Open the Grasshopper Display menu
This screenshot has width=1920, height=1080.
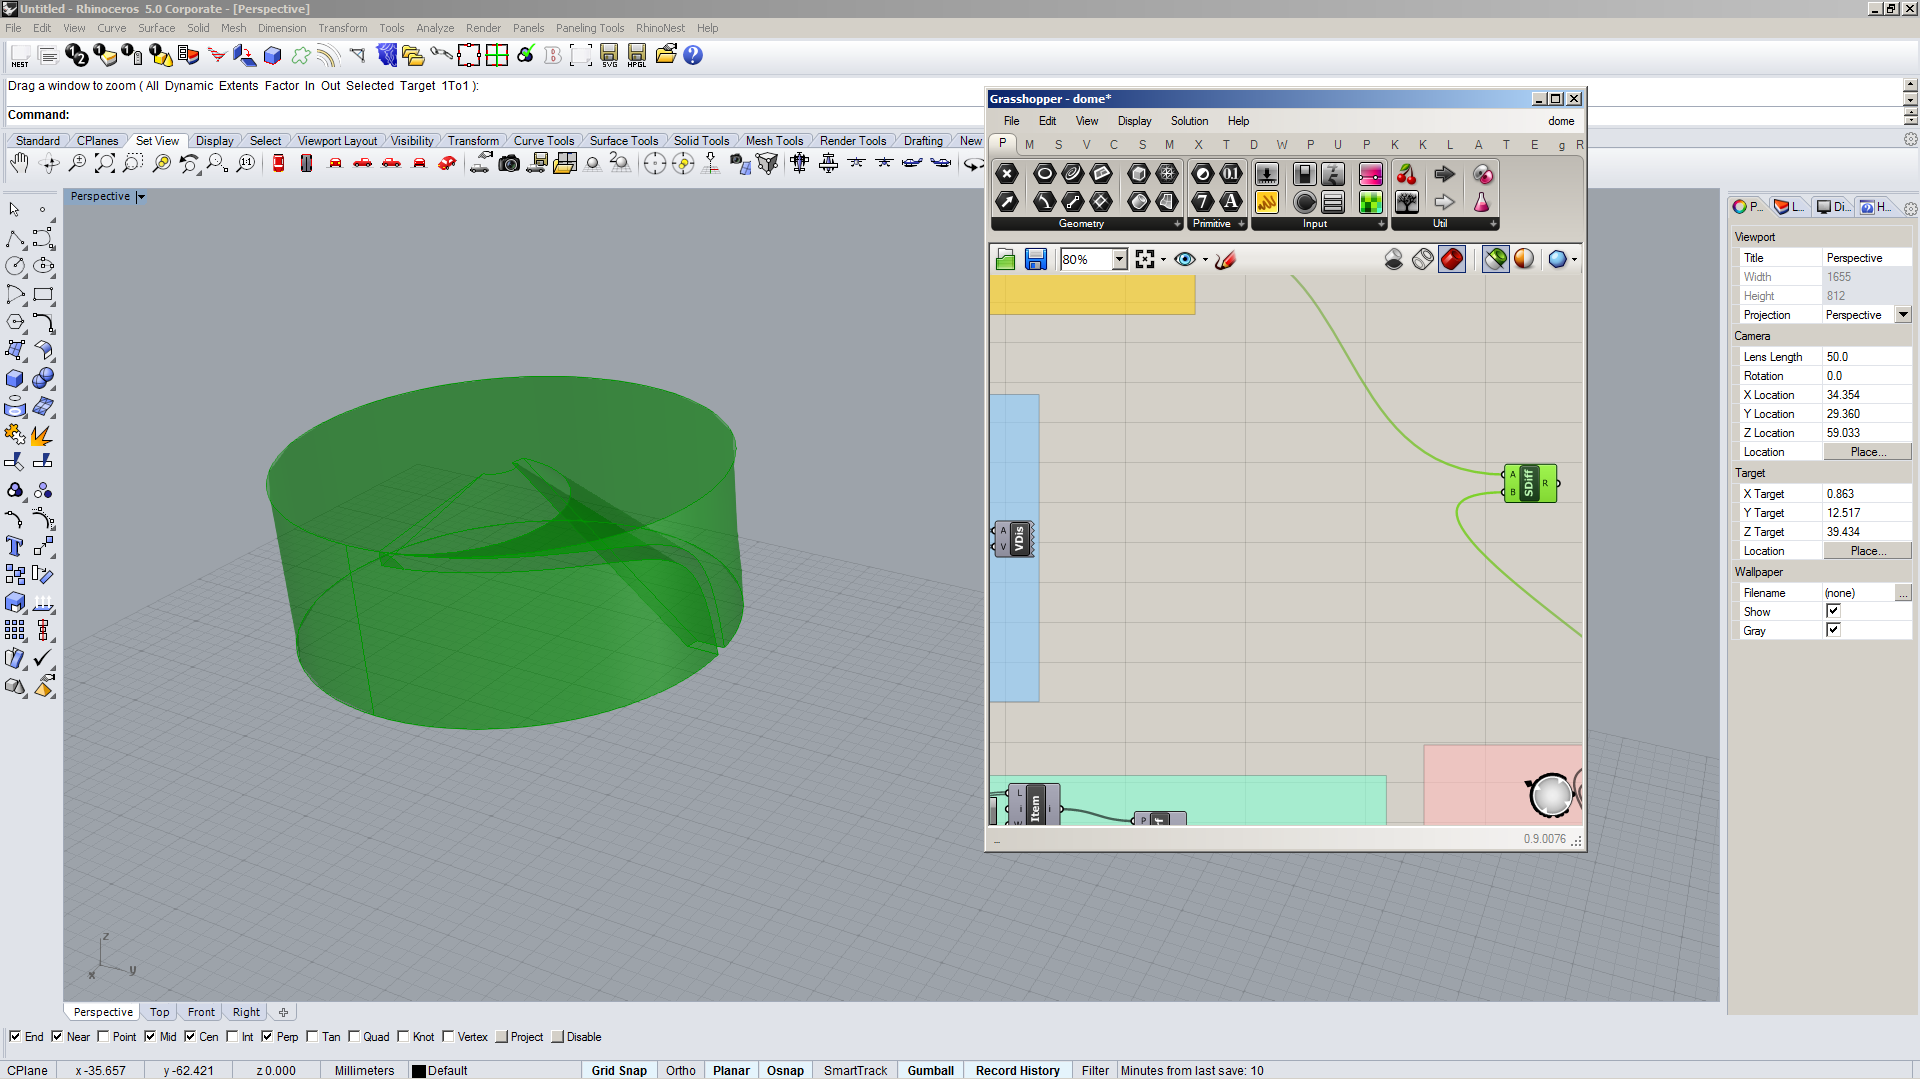coord(1134,121)
